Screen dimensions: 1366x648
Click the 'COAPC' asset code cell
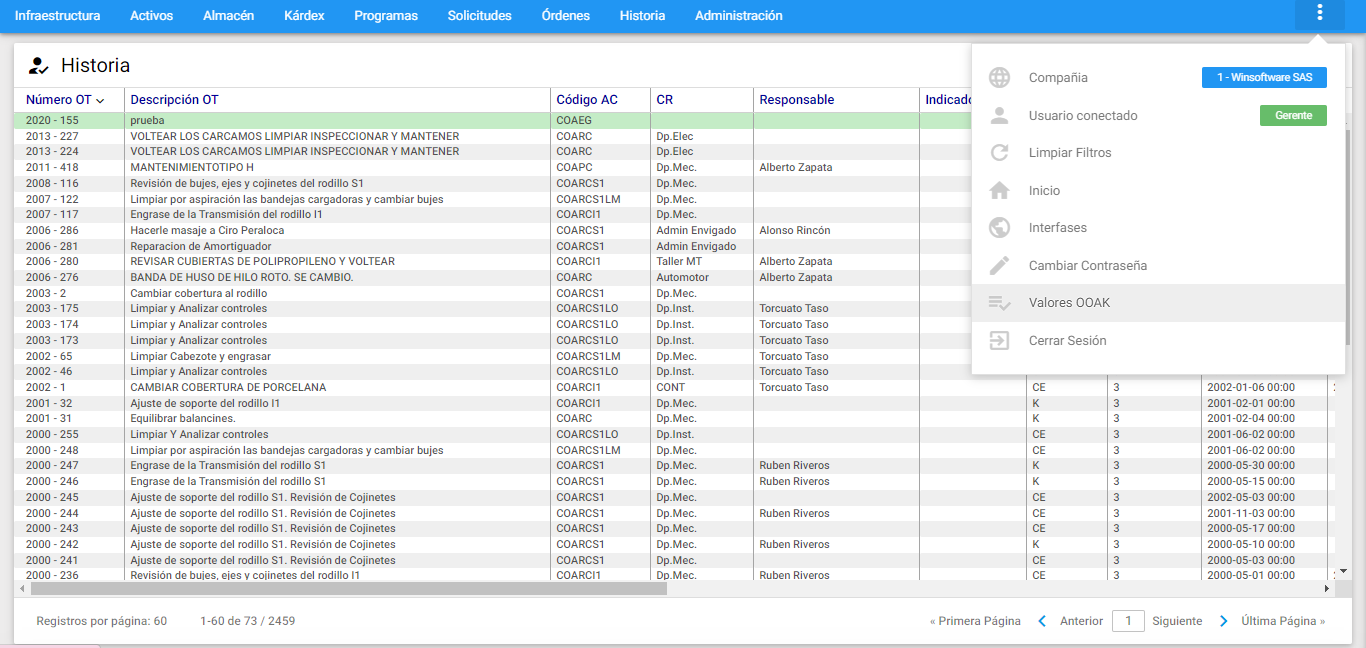click(x=574, y=167)
